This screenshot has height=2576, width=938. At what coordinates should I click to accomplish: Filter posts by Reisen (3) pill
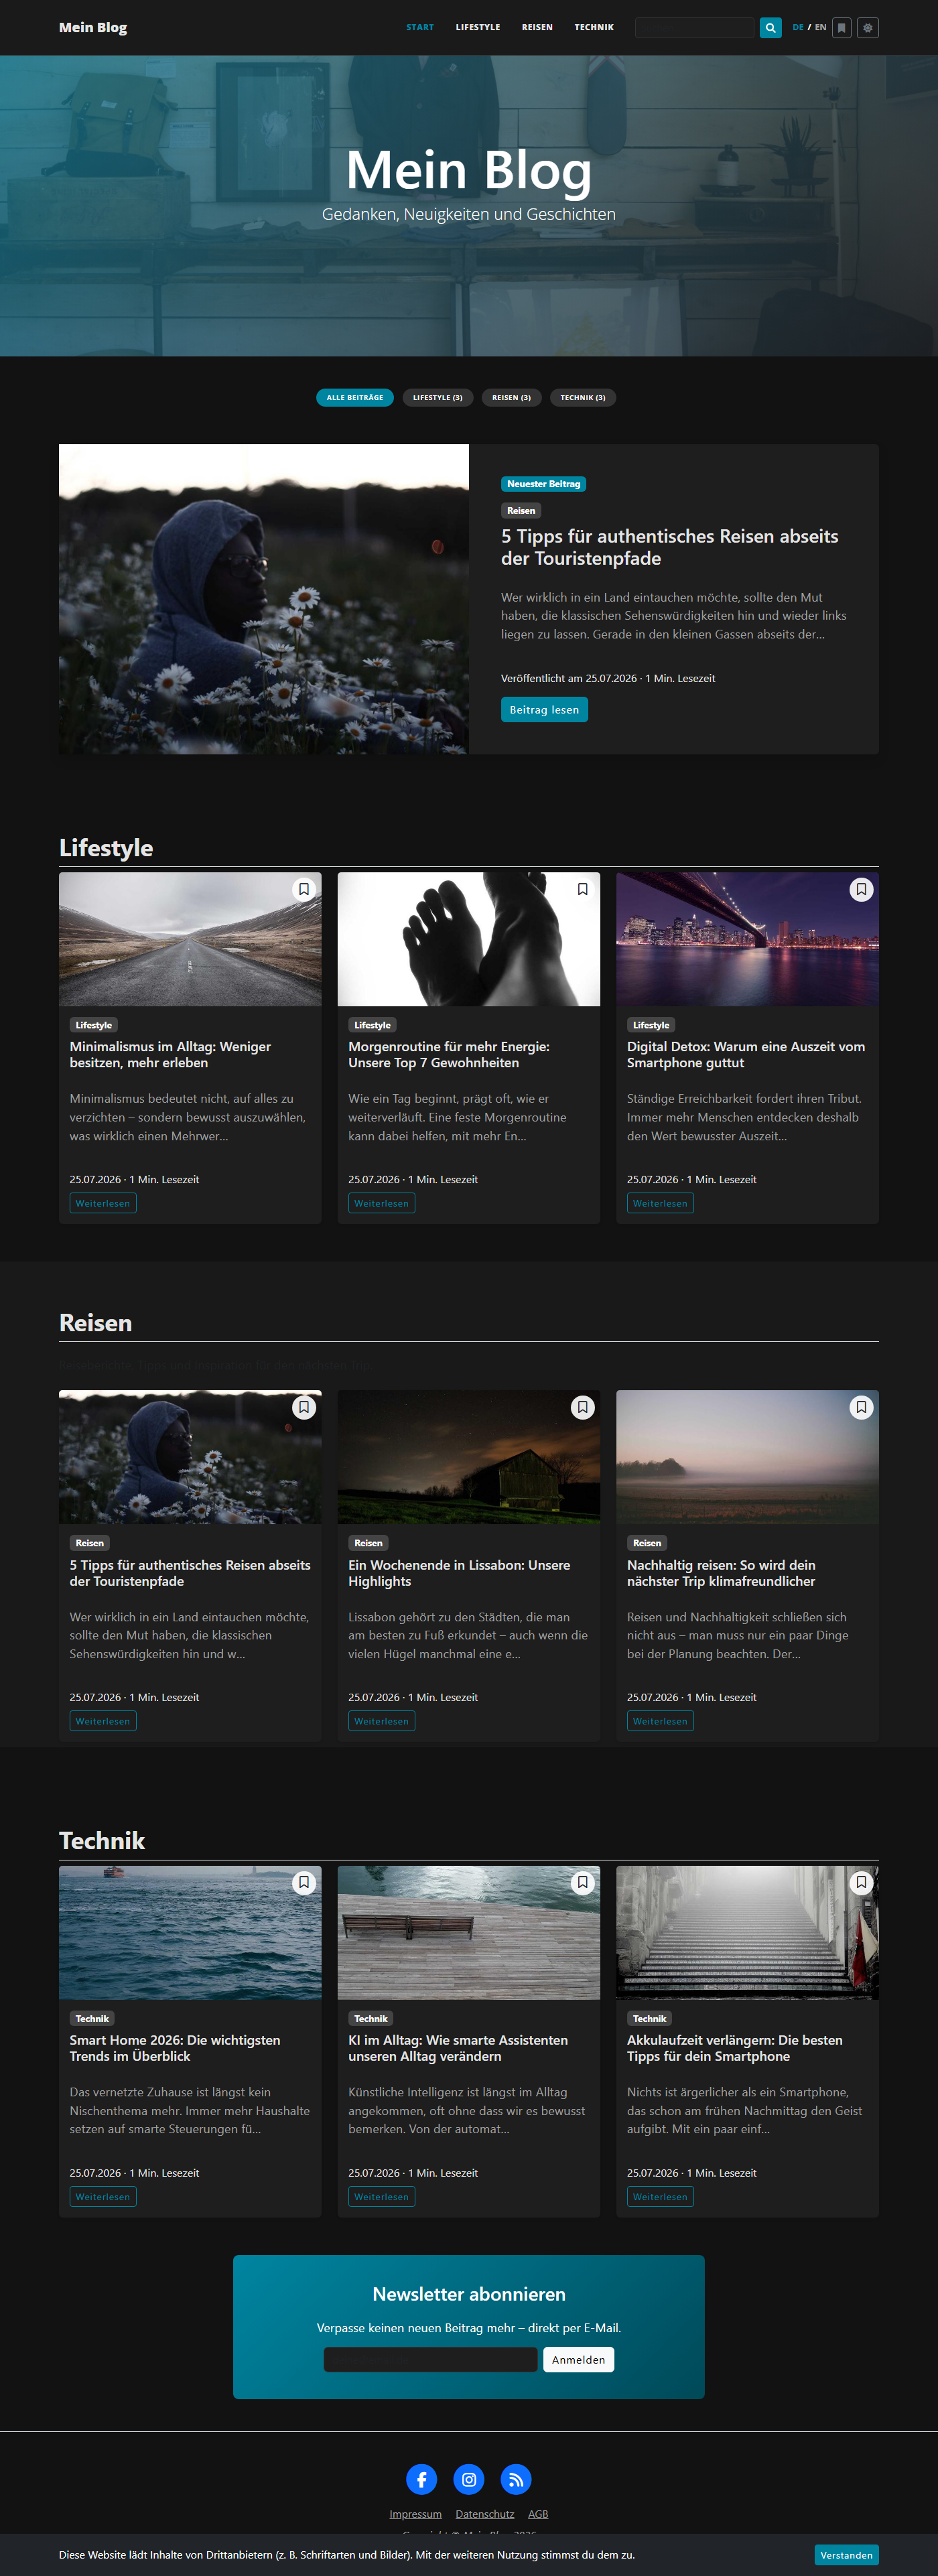click(x=511, y=398)
